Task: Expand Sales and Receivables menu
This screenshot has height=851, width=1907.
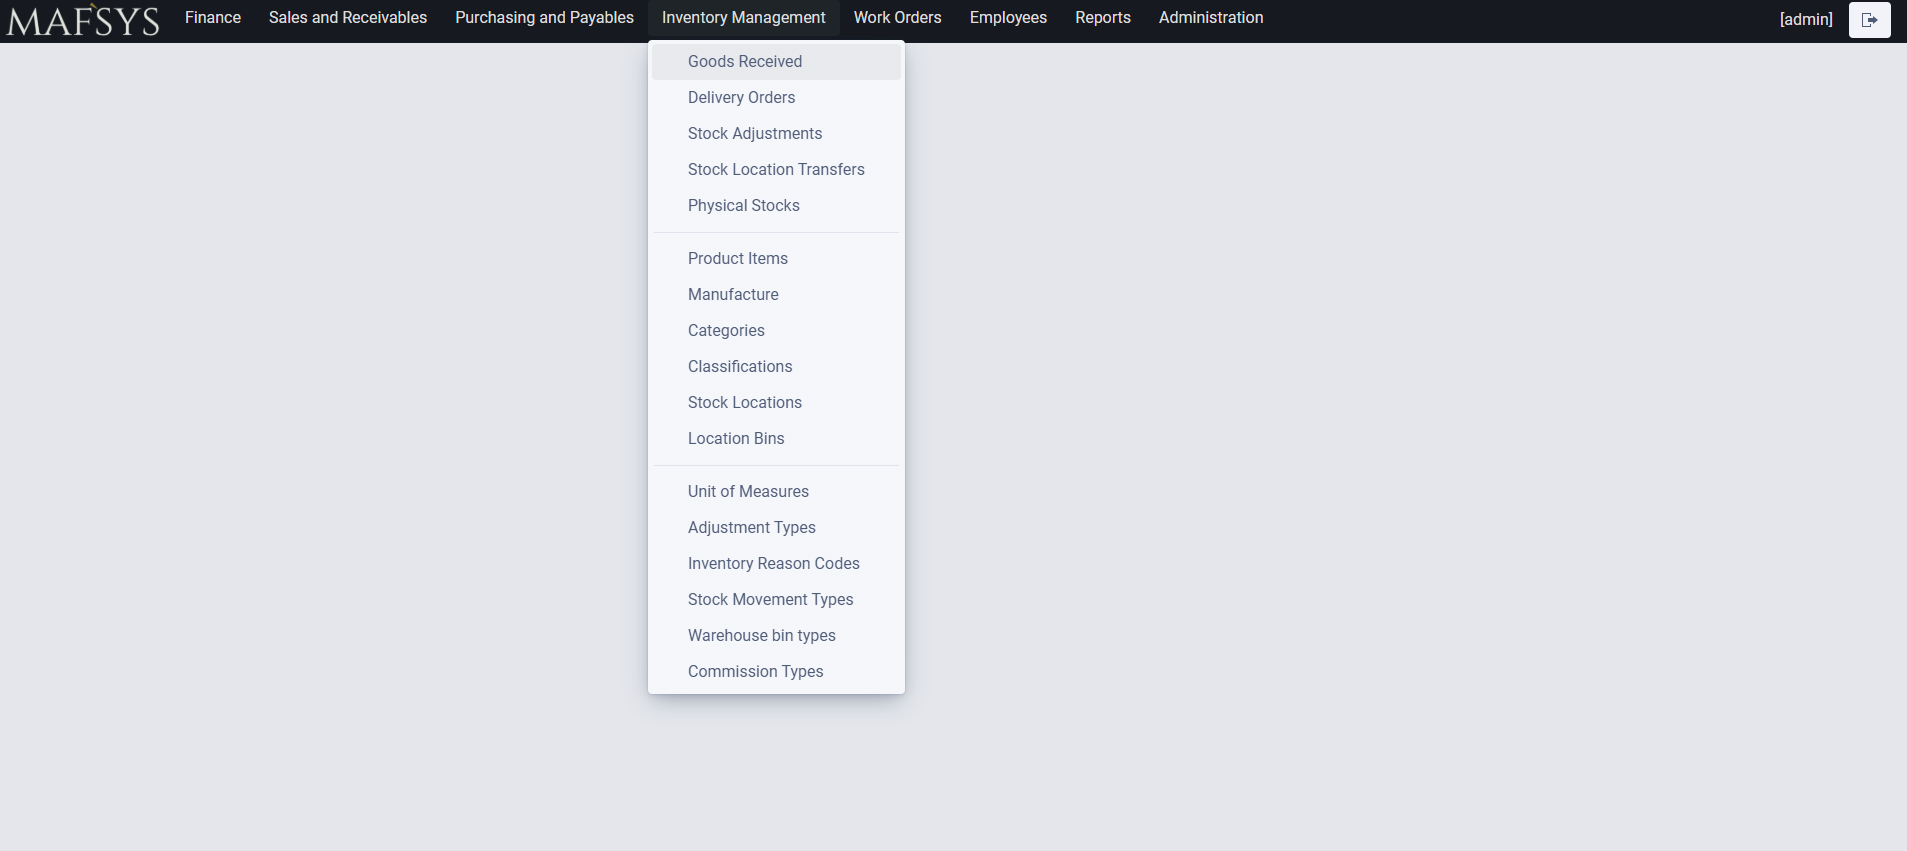Action: click(x=347, y=18)
